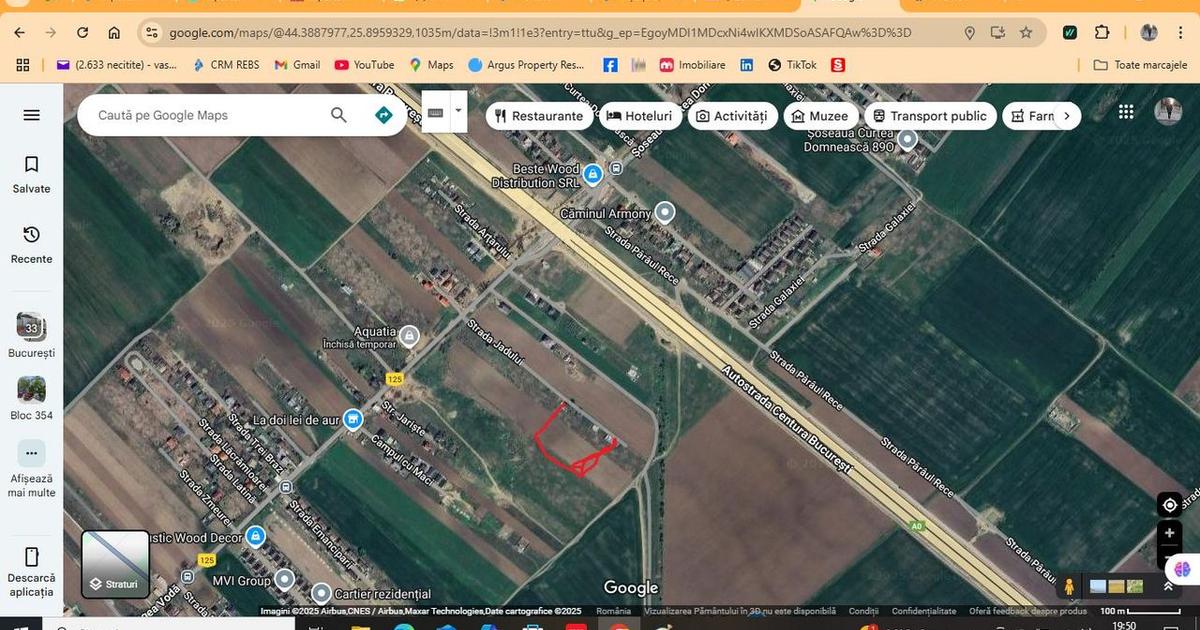This screenshot has height=630, width=1200.
Task: Open the Google Maps hamburger menu
Action: (31, 114)
